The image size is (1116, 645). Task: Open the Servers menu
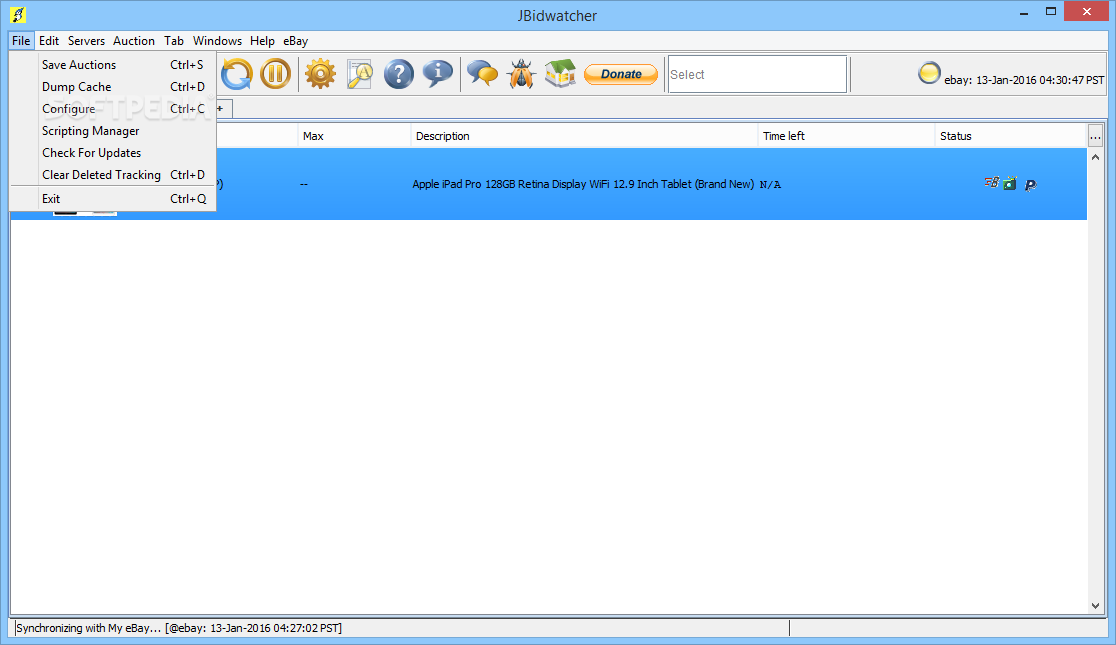tap(86, 41)
